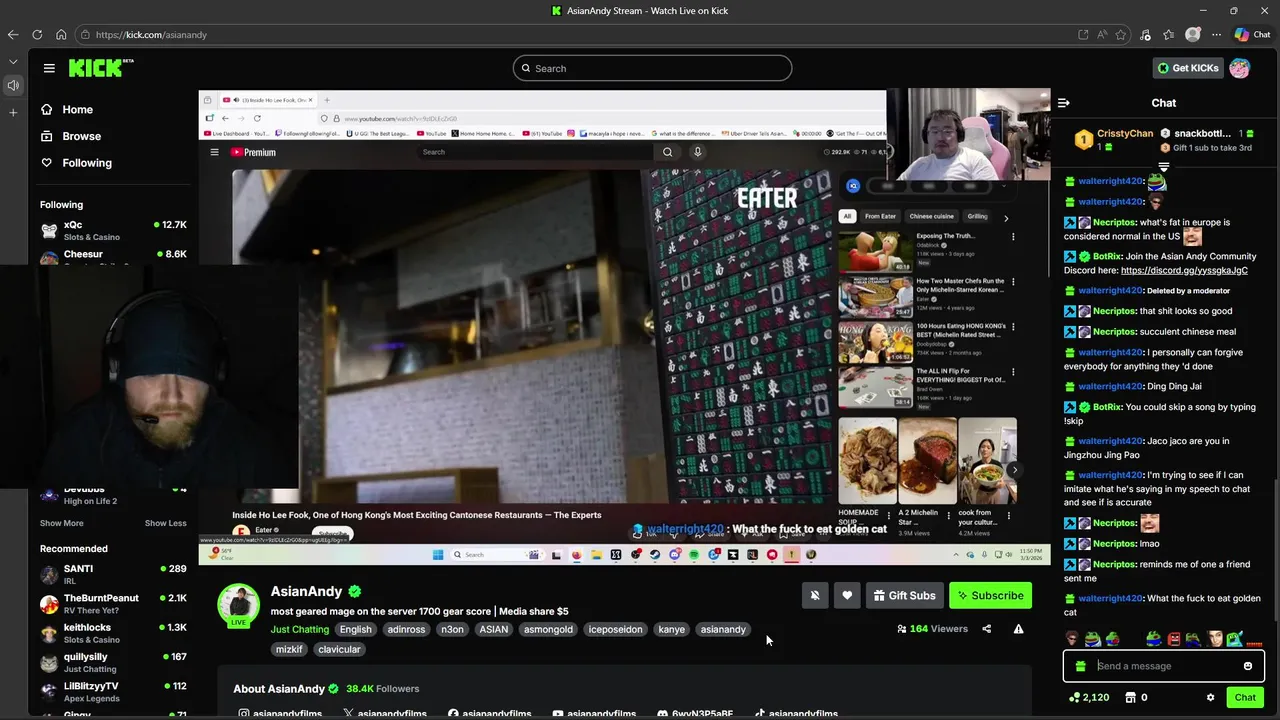This screenshot has width=1280, height=720.
Task: Select the asmongold tag
Action: (548, 630)
